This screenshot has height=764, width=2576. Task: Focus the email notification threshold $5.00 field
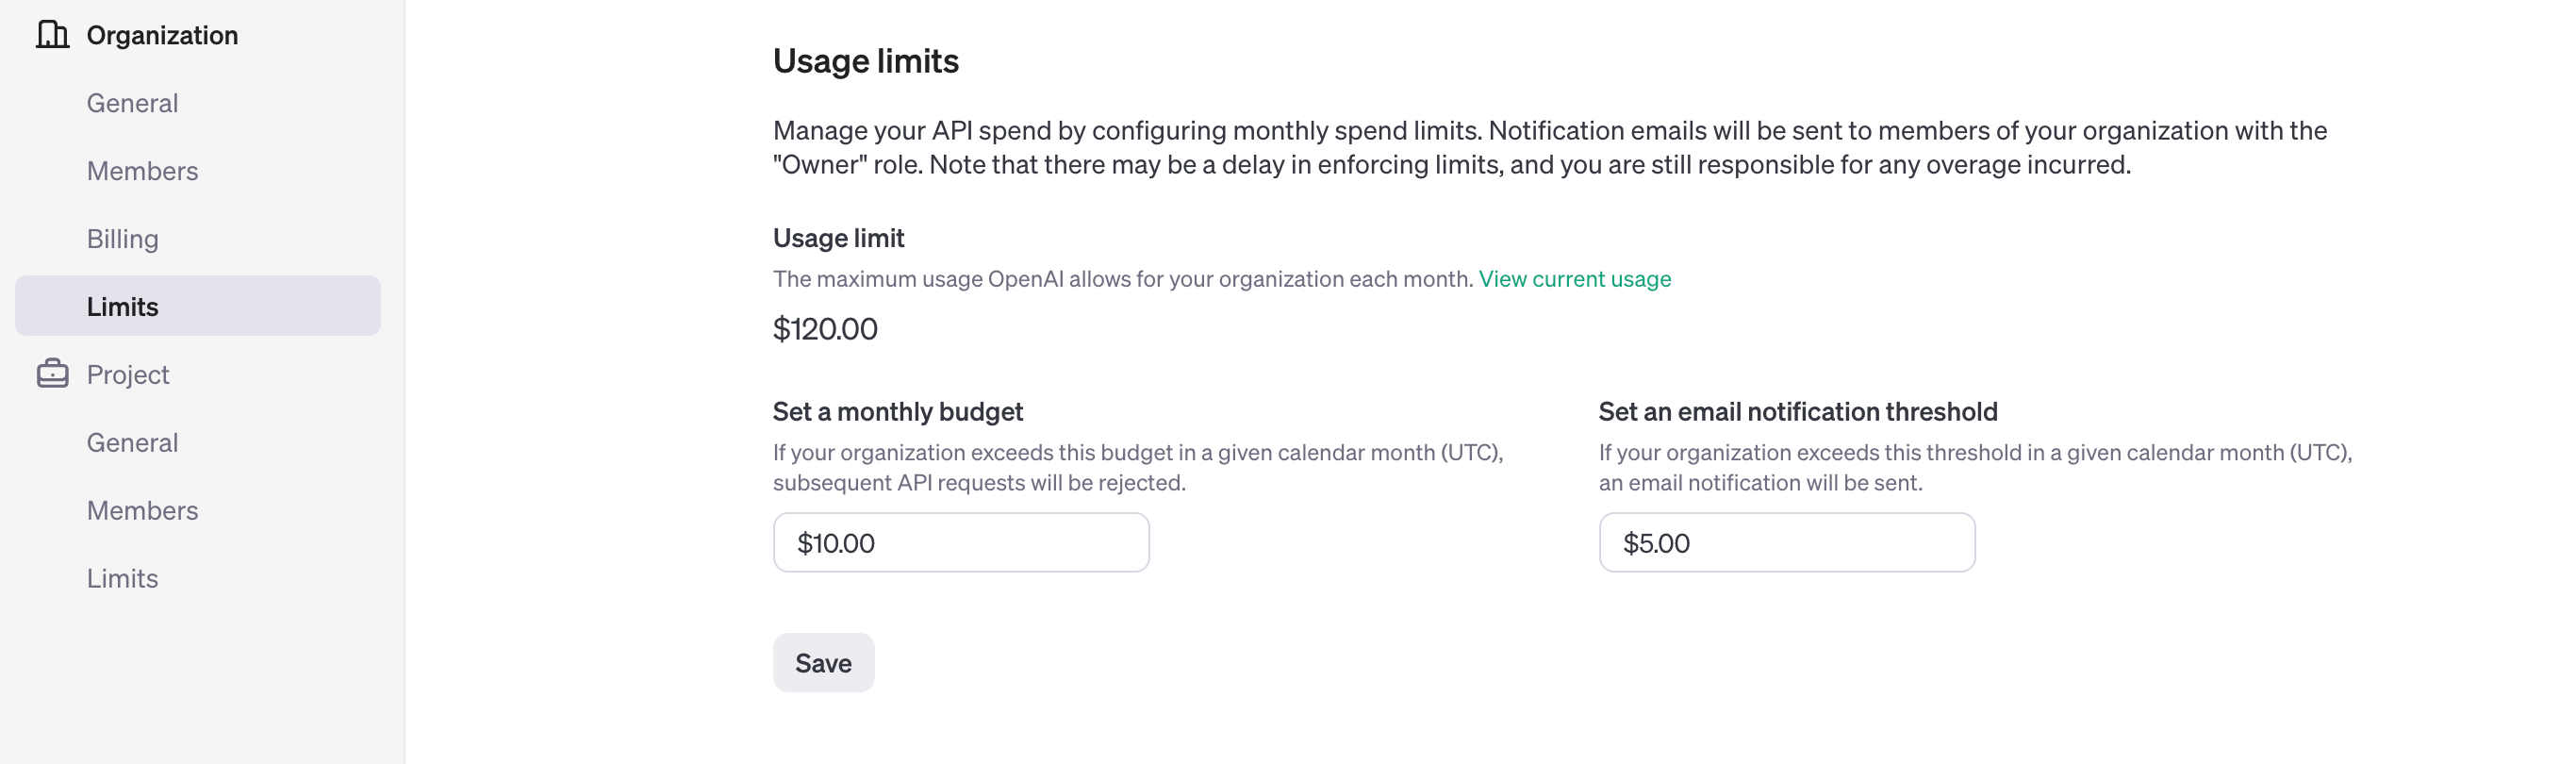tap(1786, 543)
